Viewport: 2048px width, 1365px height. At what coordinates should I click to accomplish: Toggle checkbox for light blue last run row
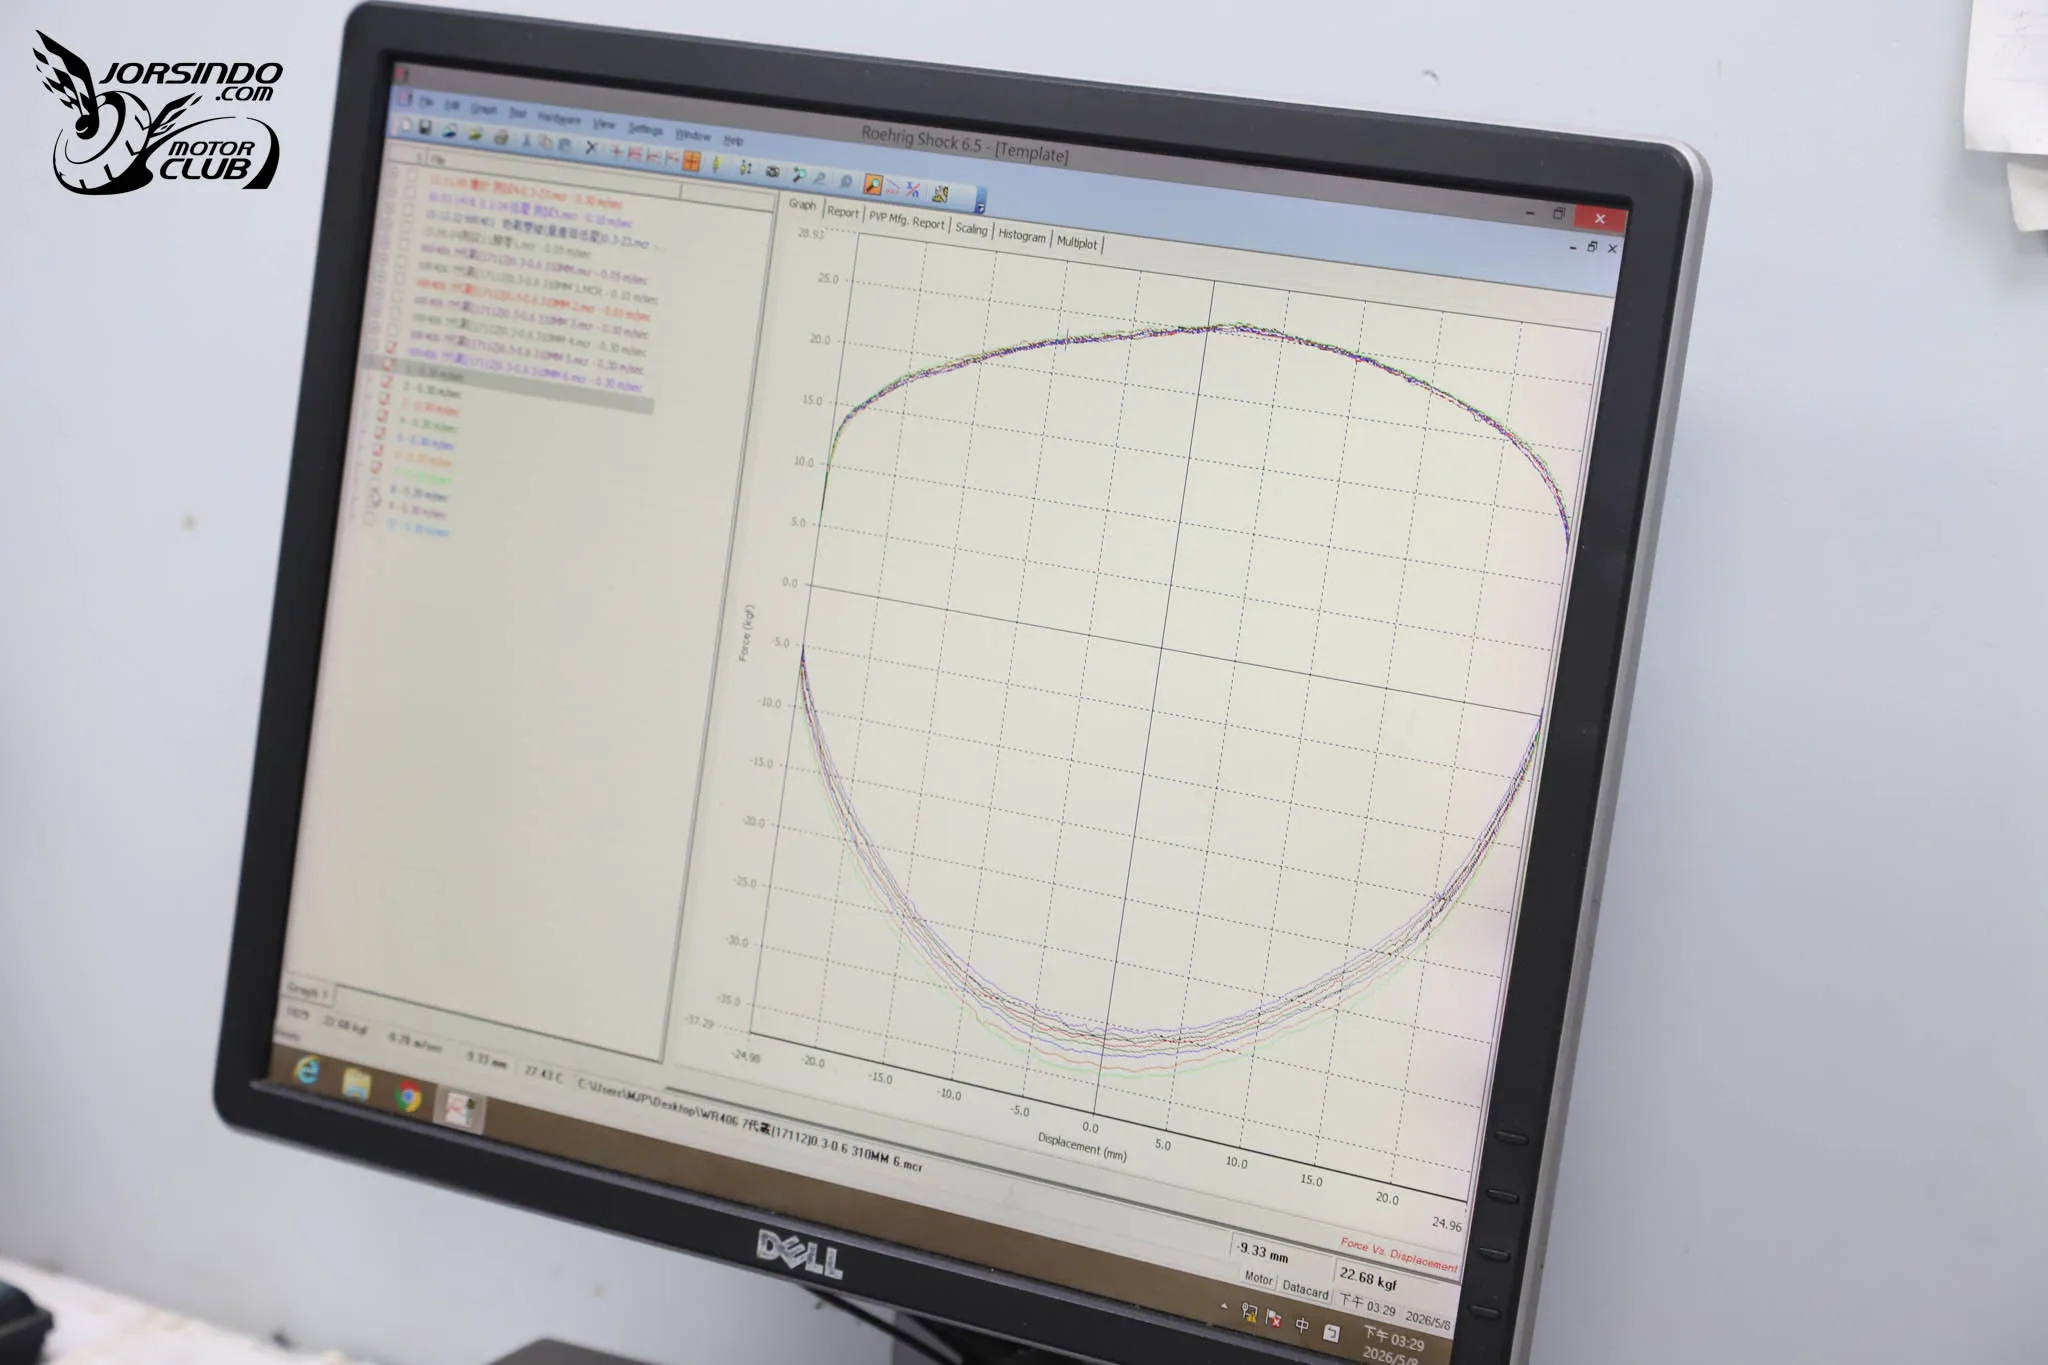click(x=369, y=519)
